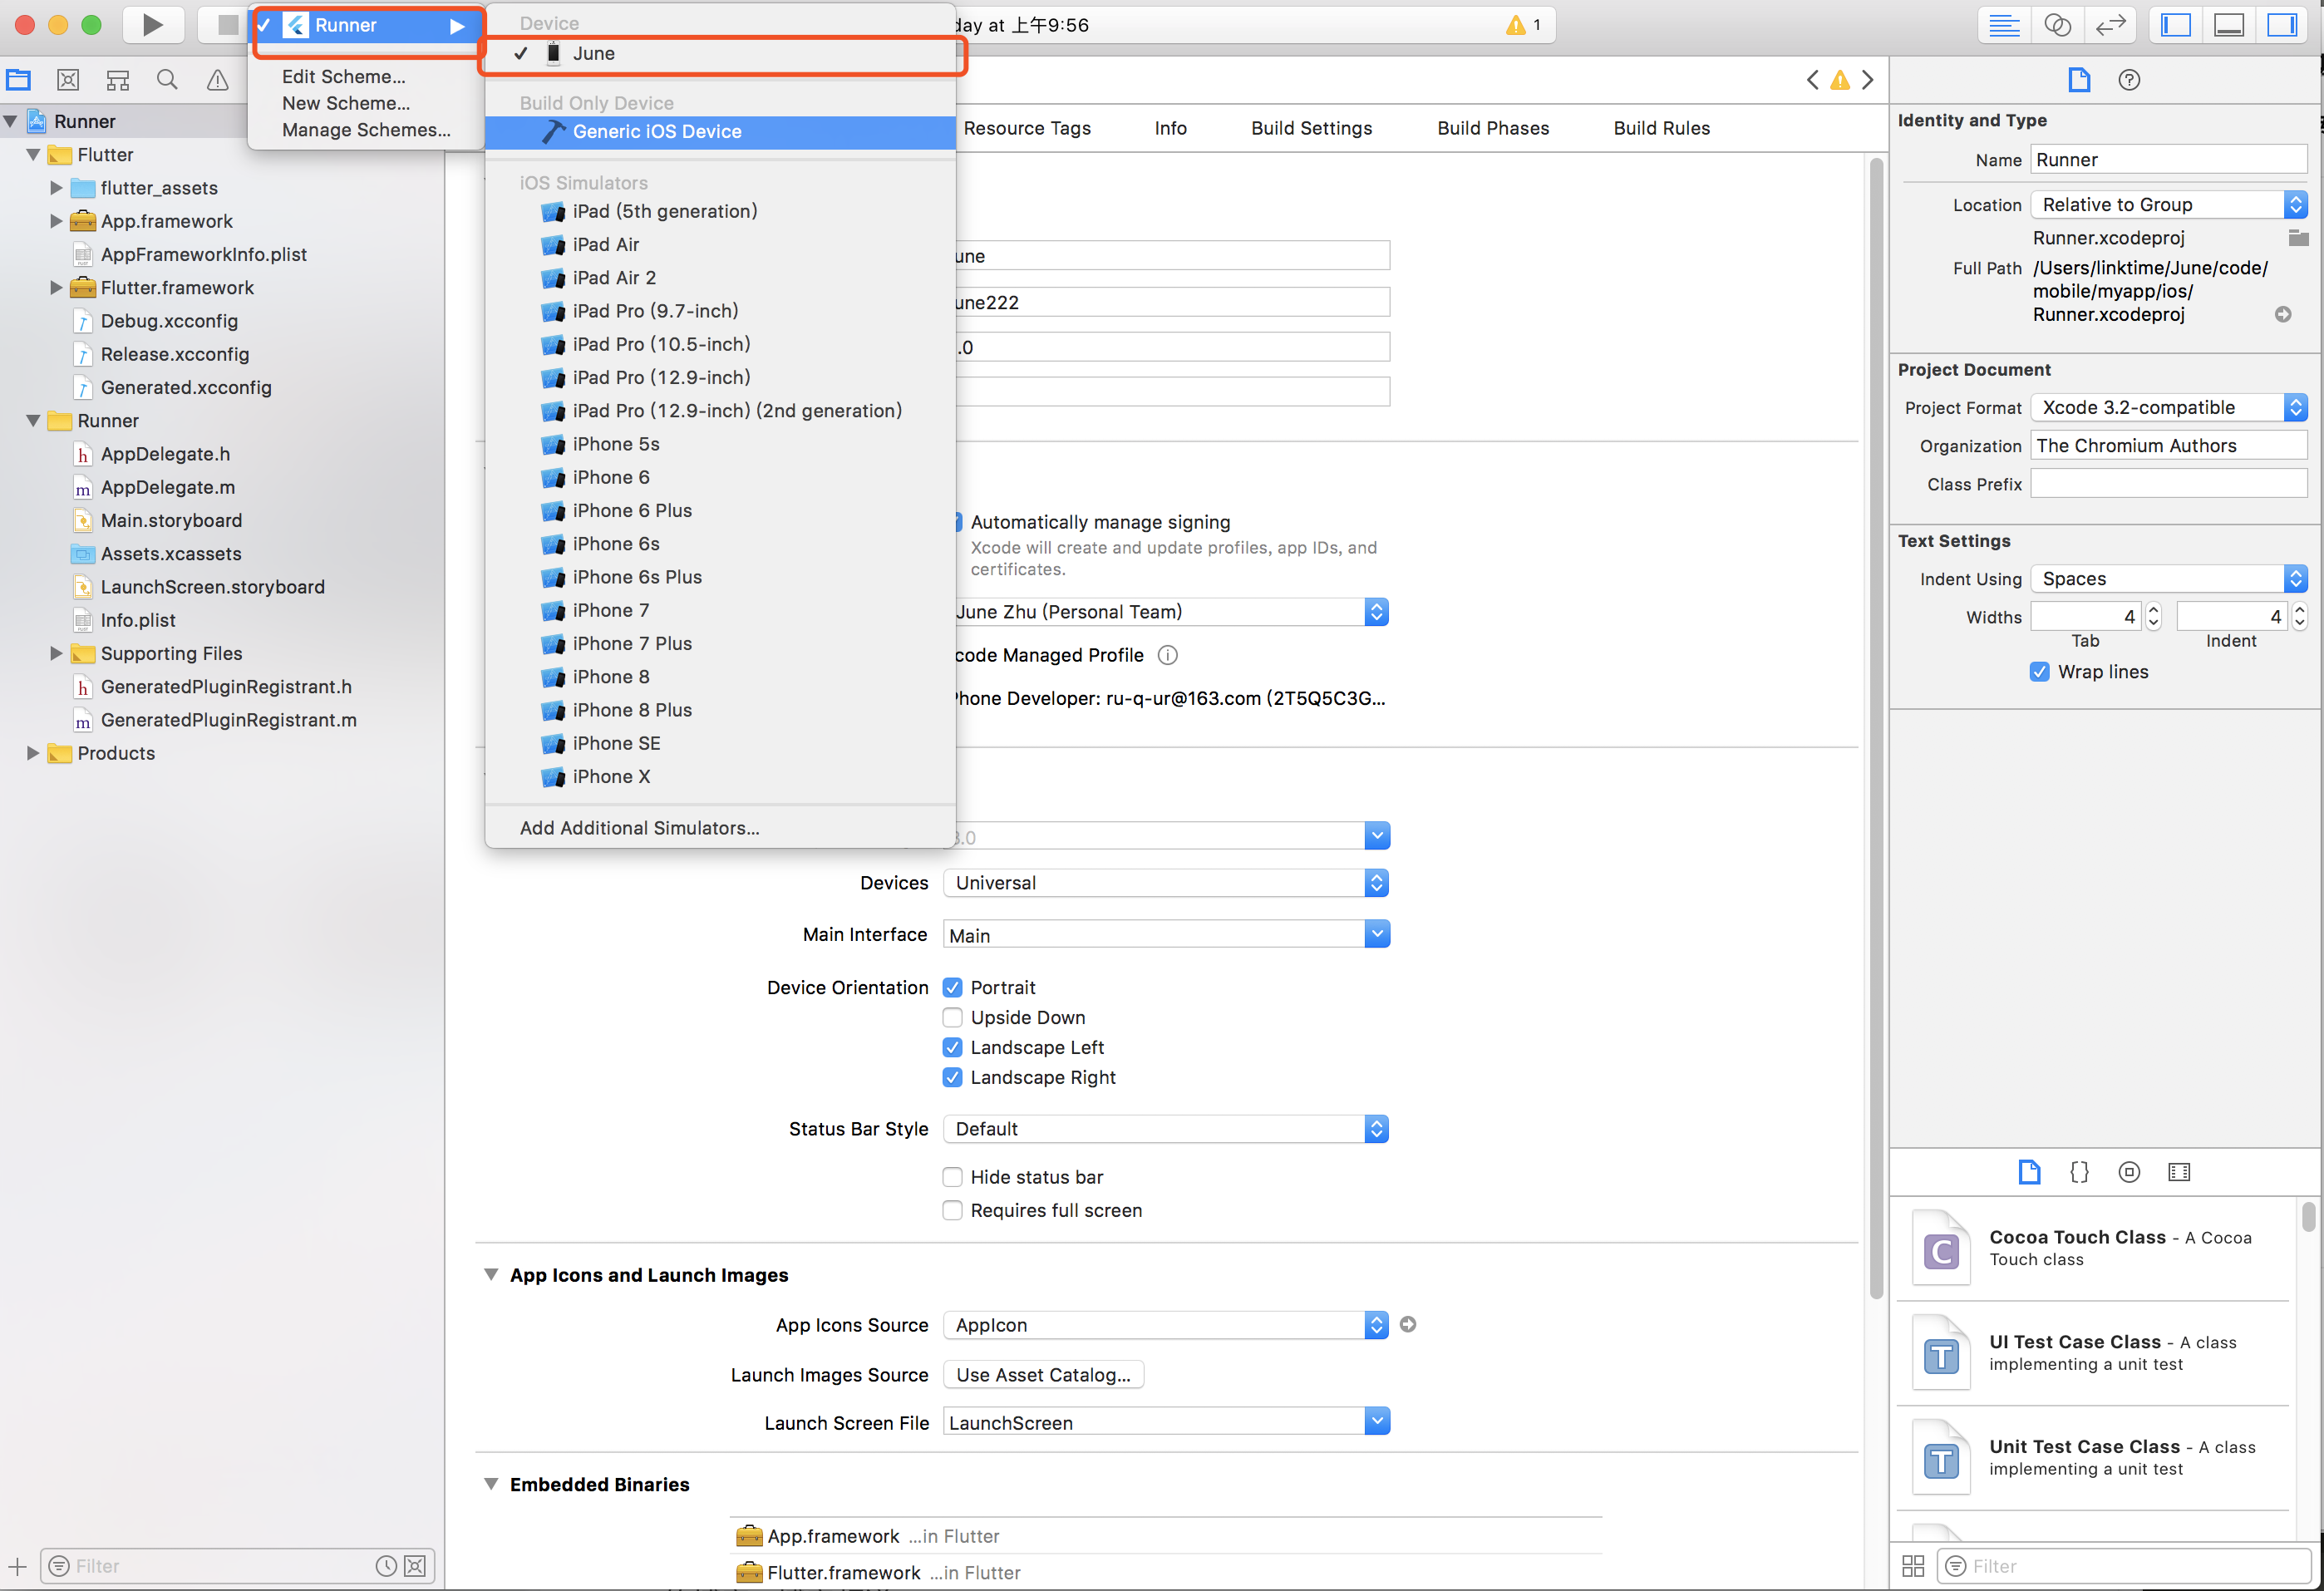Screen dimensions: 2324x1591
Task: Click the Run (play) button in toolbar
Action: [152, 25]
